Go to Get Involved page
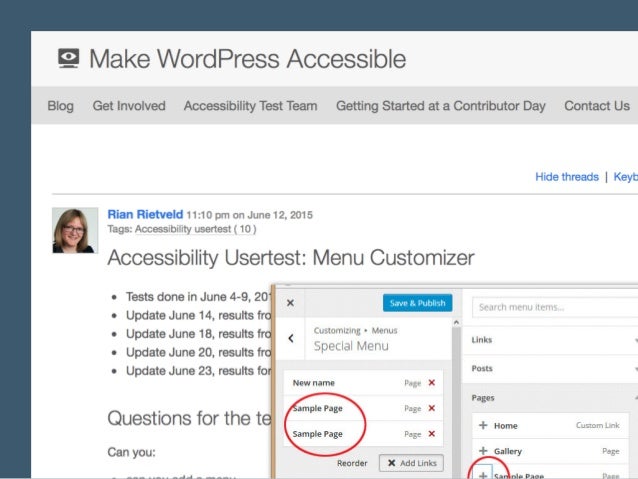This screenshot has width=638, height=479. (129, 106)
